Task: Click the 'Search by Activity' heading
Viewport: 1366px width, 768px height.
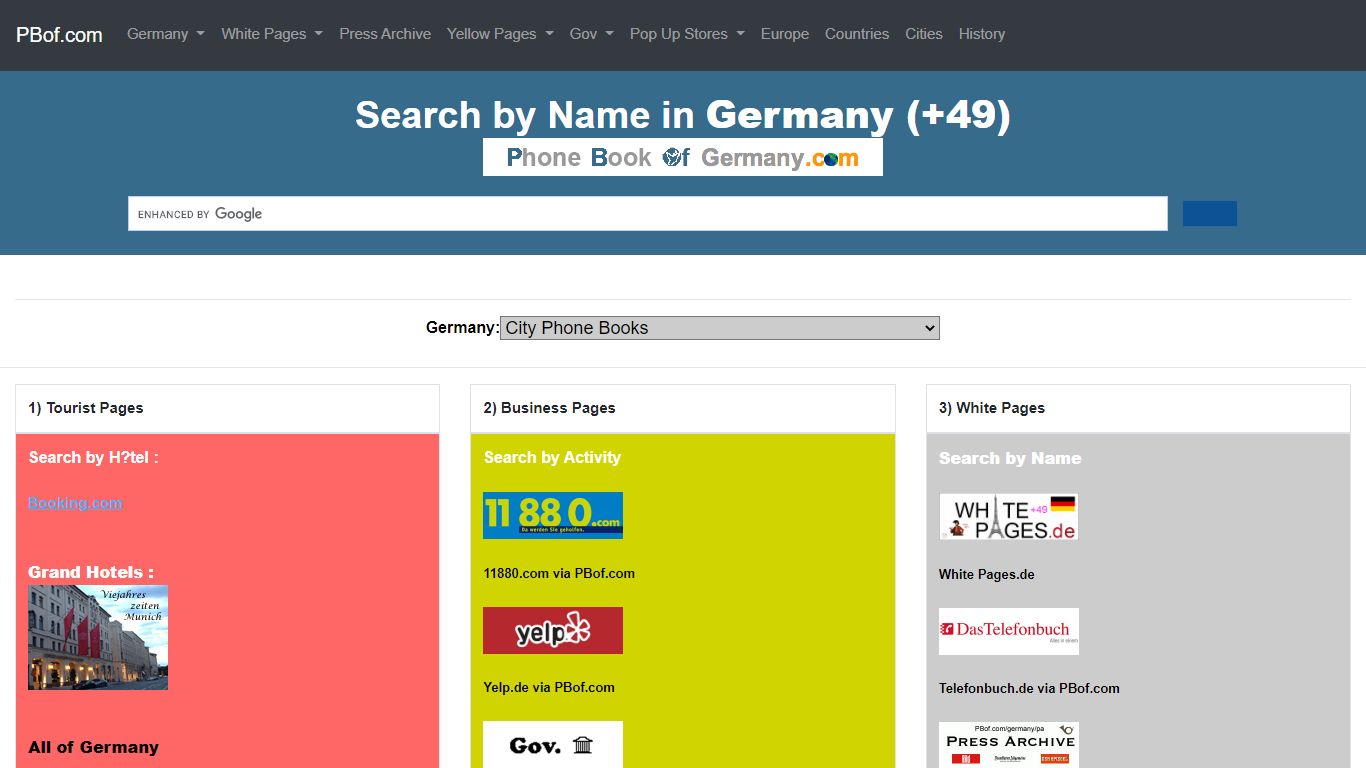Action: pos(552,457)
